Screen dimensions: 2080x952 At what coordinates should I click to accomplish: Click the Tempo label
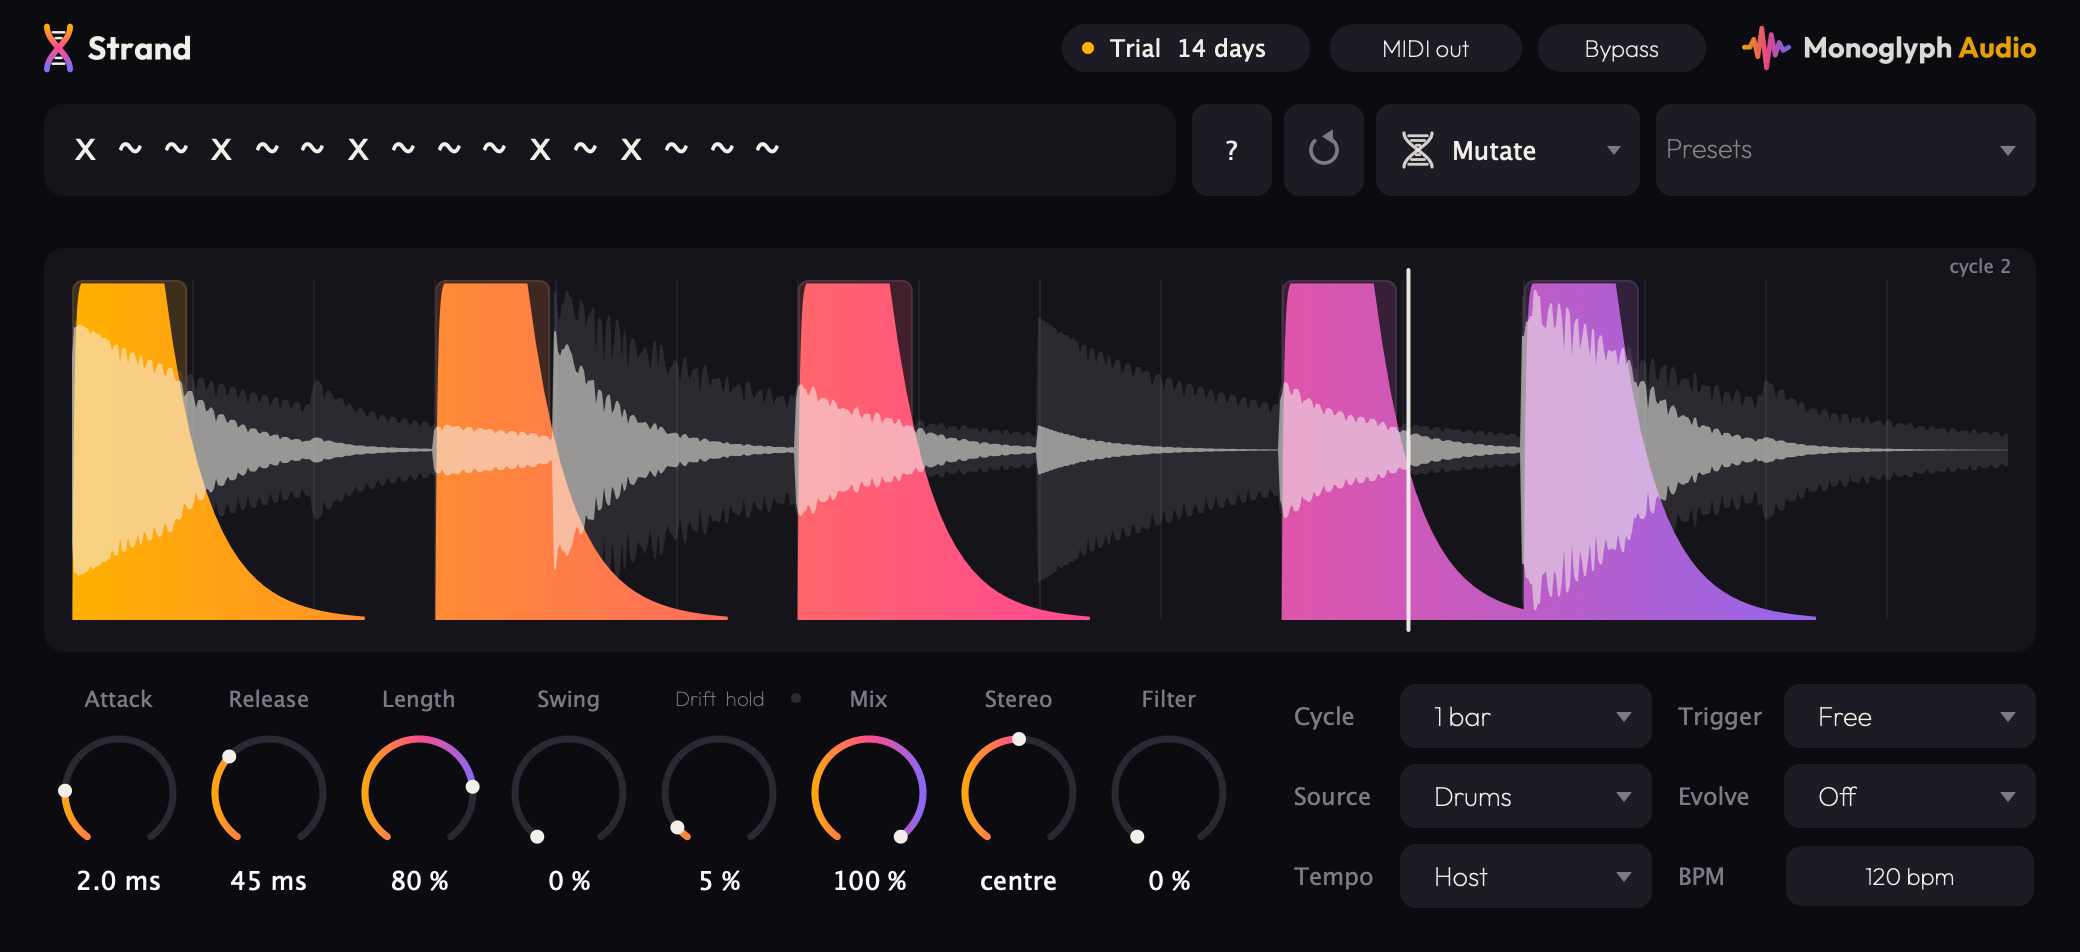pos(1333,876)
